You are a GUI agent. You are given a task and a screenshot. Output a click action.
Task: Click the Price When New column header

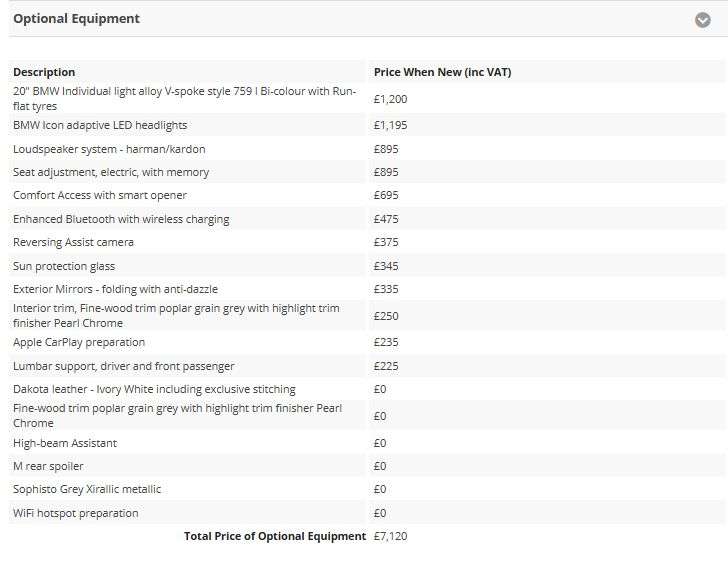[442, 72]
